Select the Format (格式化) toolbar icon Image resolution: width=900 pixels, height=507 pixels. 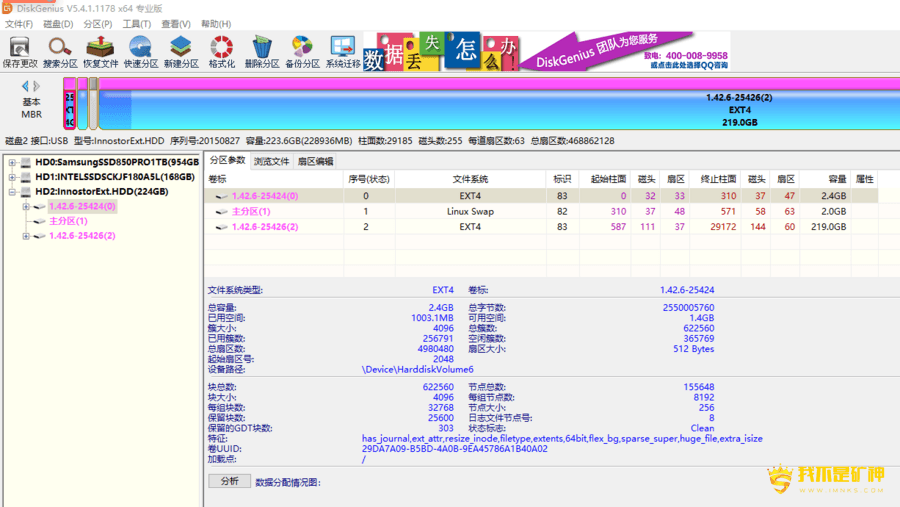click(222, 52)
